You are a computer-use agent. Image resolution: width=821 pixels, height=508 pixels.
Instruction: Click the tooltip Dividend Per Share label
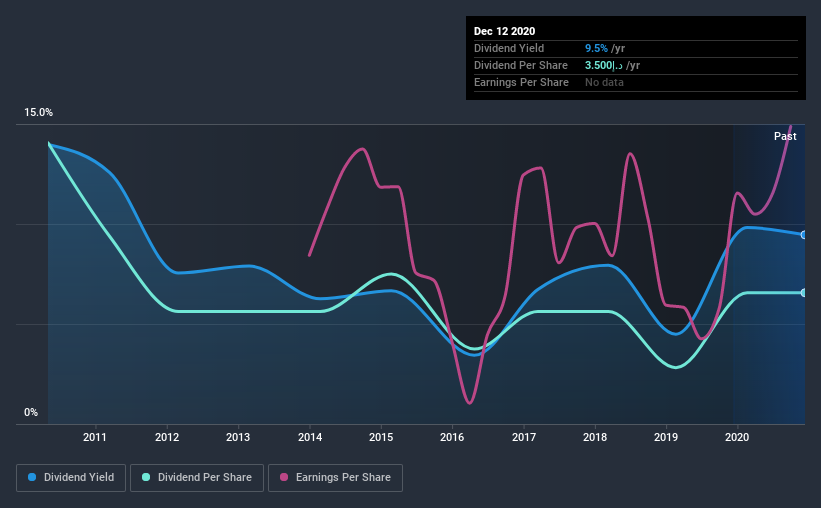pyautogui.click(x=521, y=65)
